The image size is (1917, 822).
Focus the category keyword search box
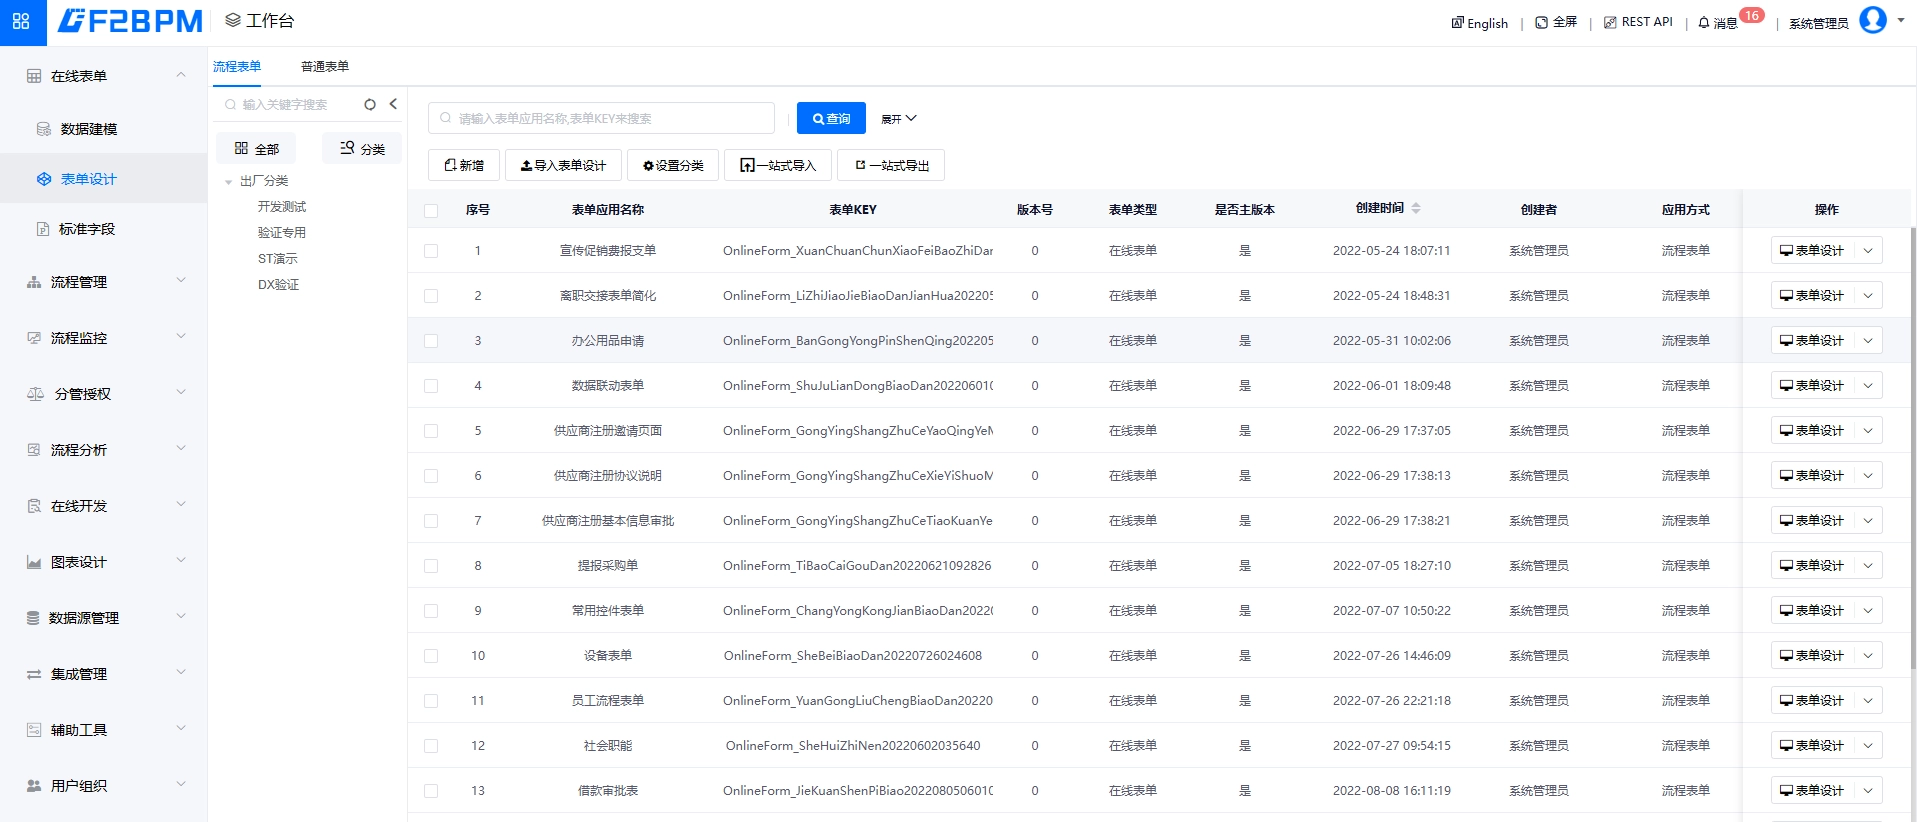pos(288,104)
